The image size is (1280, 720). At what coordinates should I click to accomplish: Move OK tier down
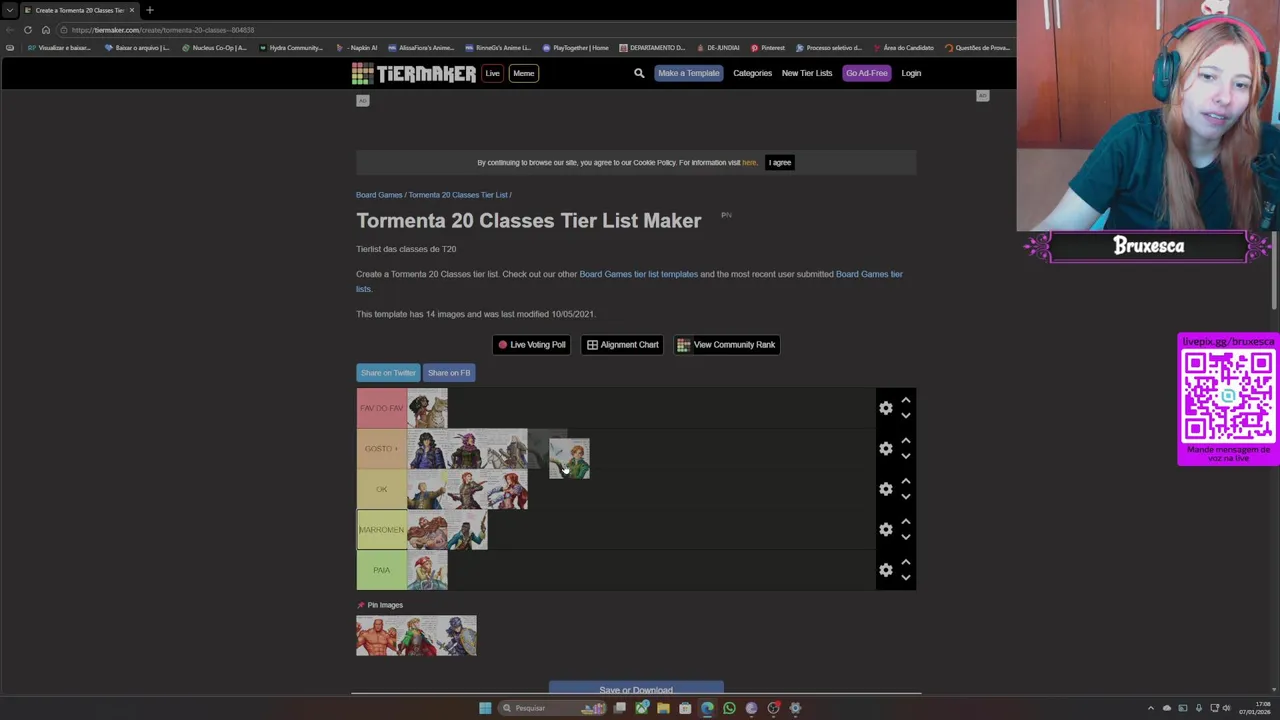coord(905,497)
